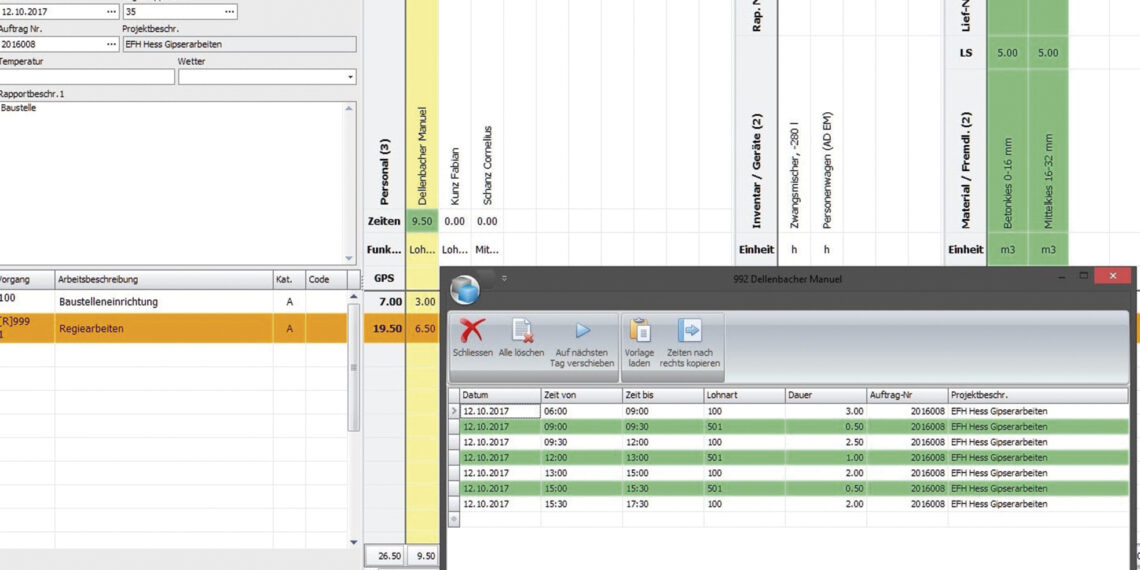This screenshot has height=570, width=1140.
Task: Click Dauer cell 2.50
Action: (826, 442)
